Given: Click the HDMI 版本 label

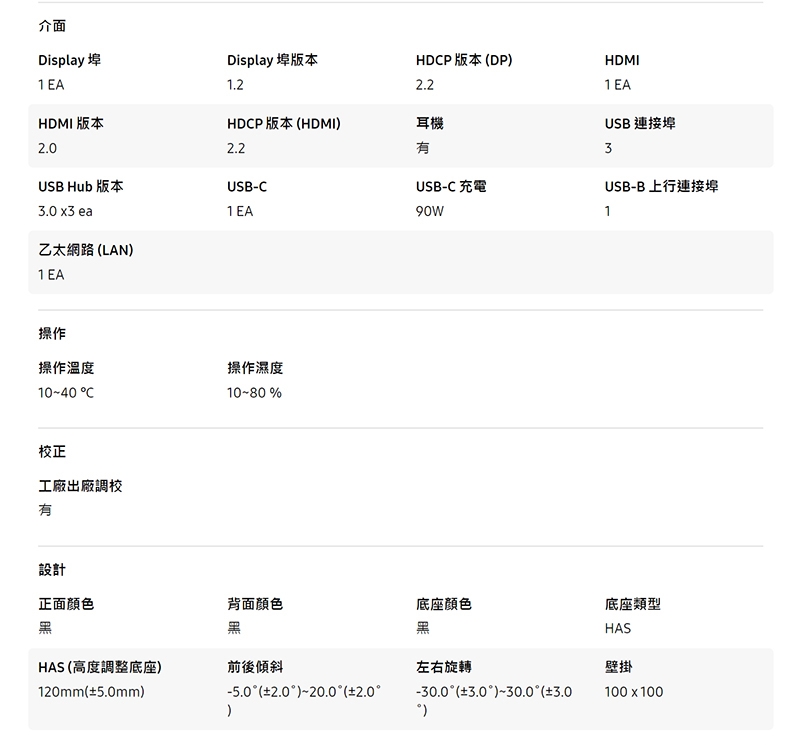Looking at the screenshot, I should pyautogui.click(x=71, y=124).
